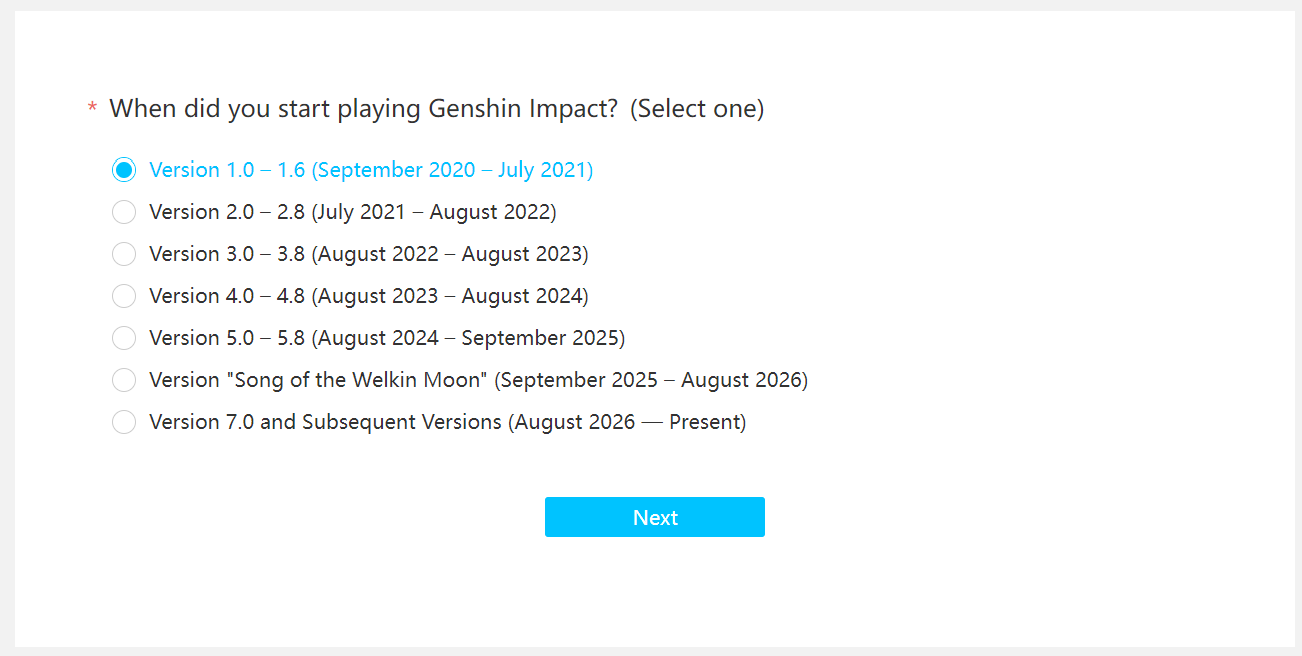Choose the Version 2.0 – 2.8 radio circle

tap(124, 212)
